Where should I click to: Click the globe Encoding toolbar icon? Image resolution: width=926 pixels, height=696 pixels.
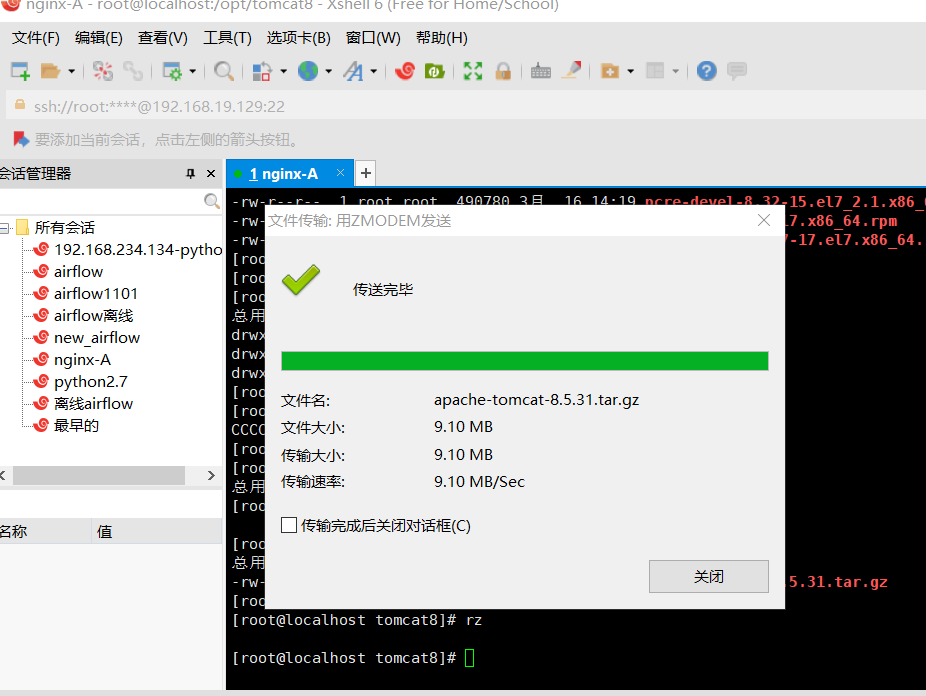(x=308, y=71)
